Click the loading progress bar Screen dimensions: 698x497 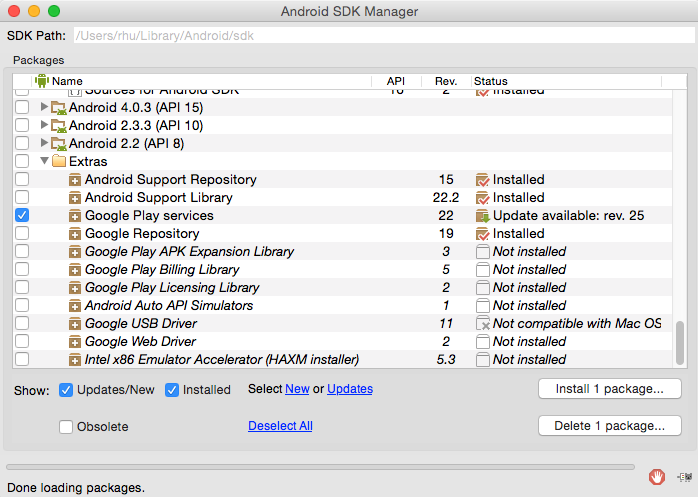click(x=320, y=467)
